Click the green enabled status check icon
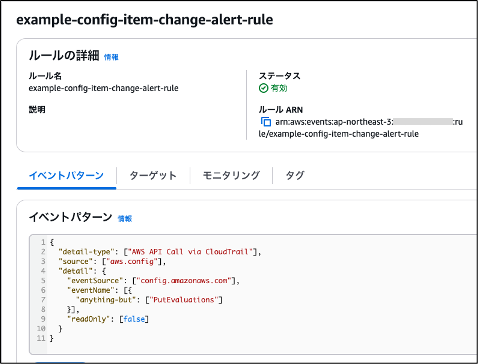Image resolution: width=478 pixels, height=364 pixels. click(x=263, y=88)
